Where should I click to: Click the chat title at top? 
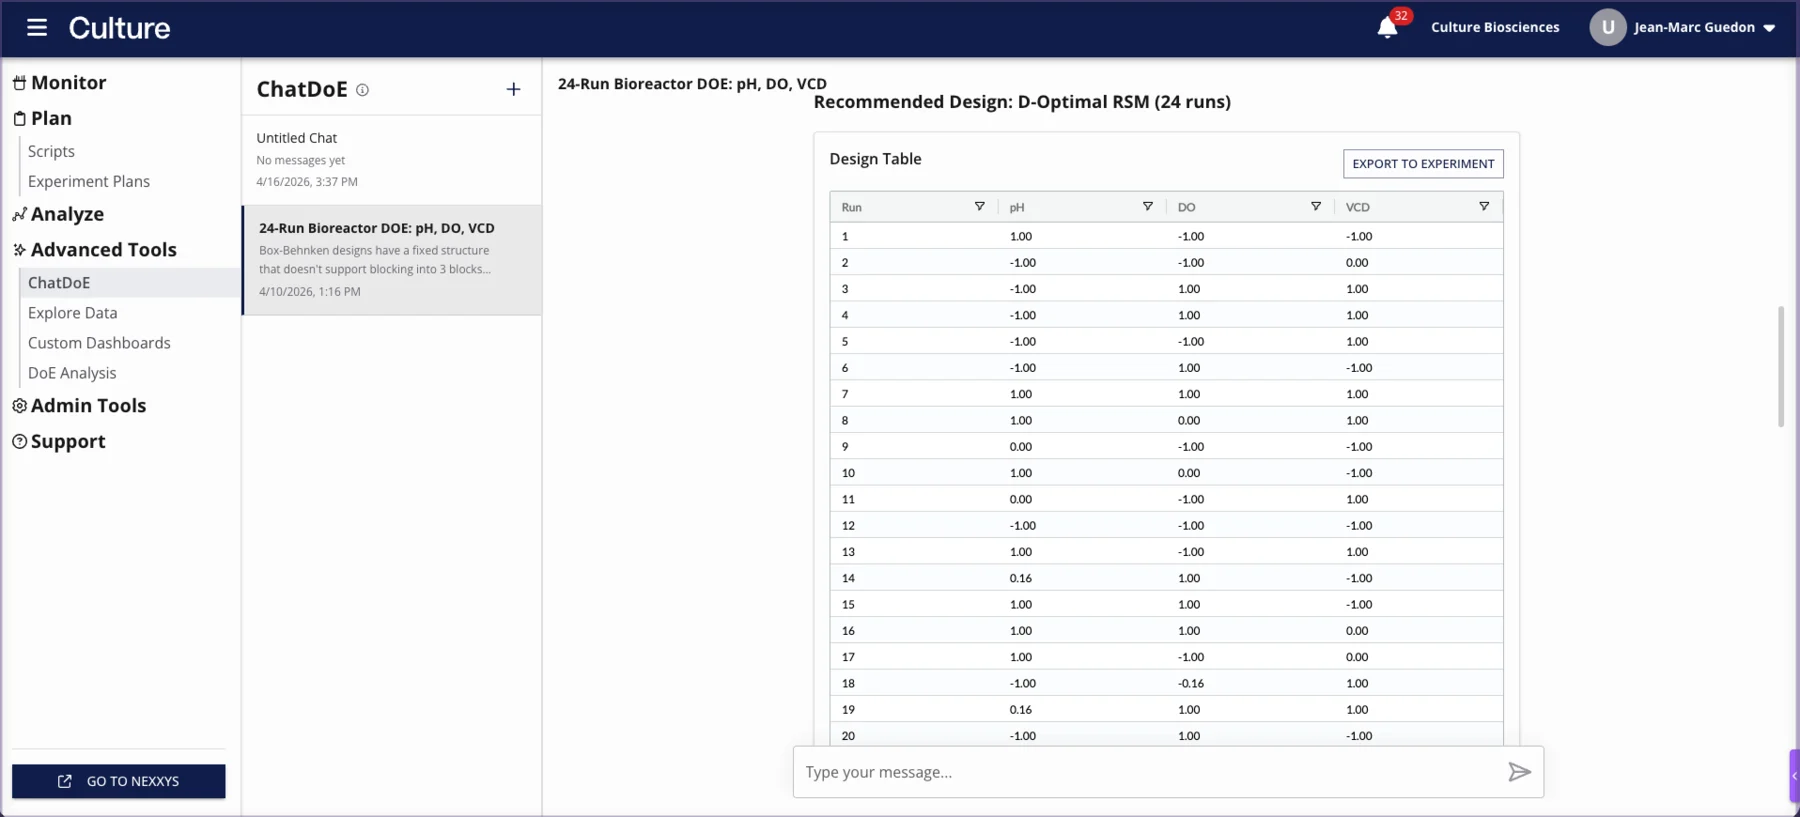coord(692,84)
